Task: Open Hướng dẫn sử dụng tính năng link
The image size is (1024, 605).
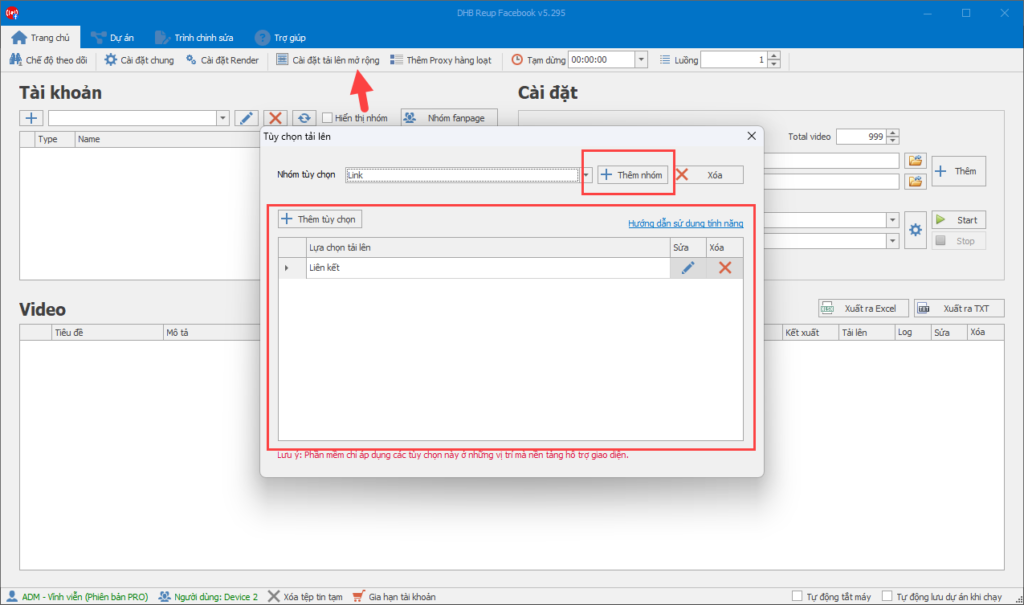Action: click(x=685, y=224)
